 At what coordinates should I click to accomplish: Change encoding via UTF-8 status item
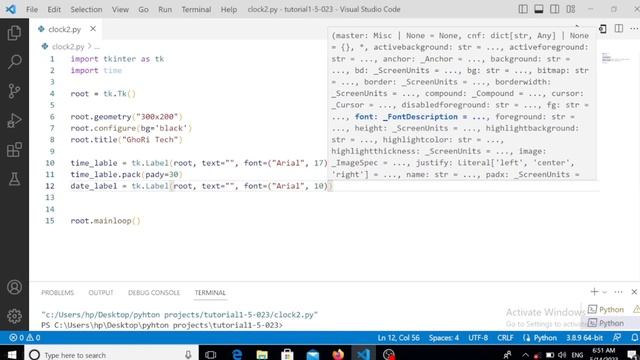click(x=478, y=338)
